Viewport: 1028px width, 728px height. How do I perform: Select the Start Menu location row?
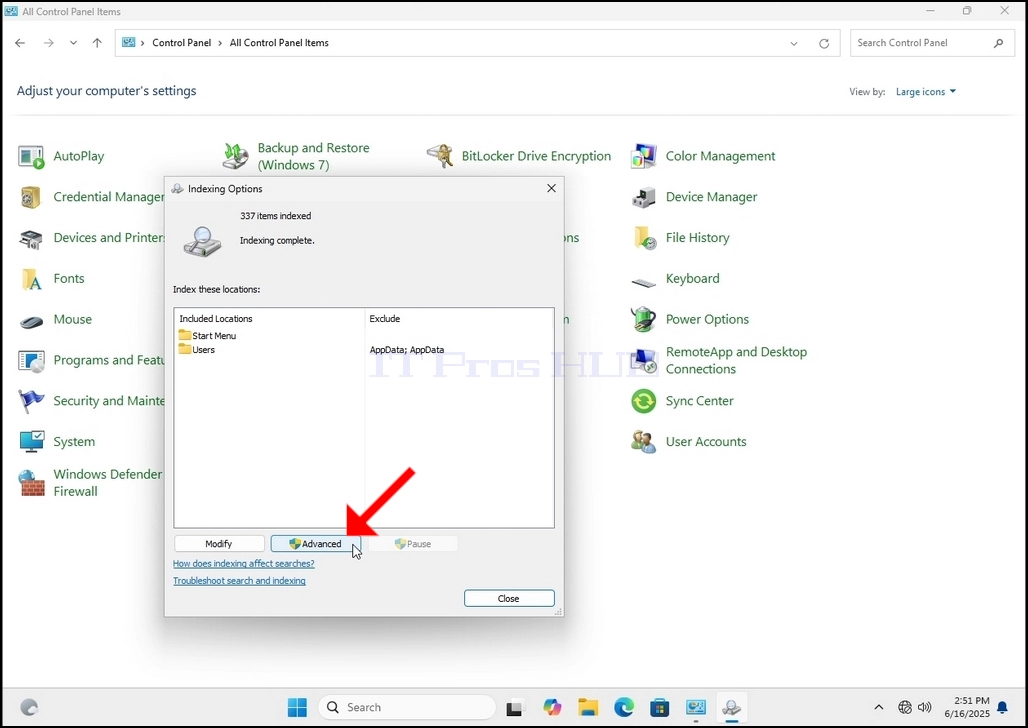click(207, 336)
